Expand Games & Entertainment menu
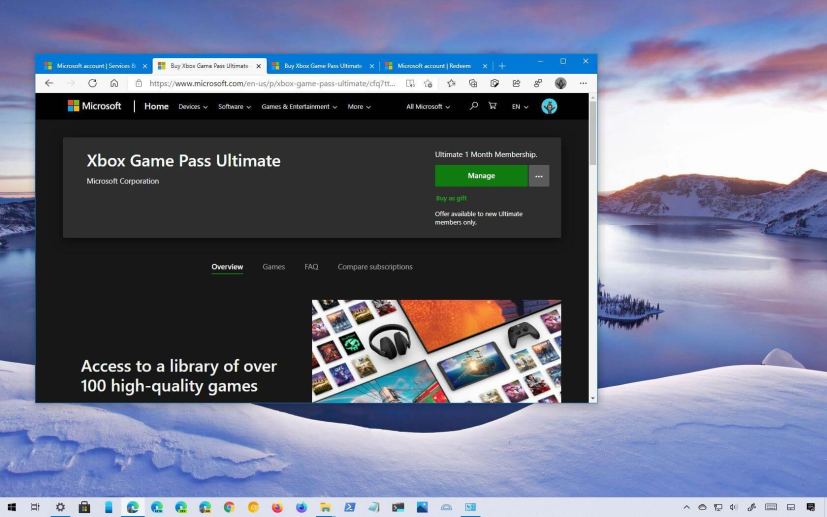 pos(299,107)
